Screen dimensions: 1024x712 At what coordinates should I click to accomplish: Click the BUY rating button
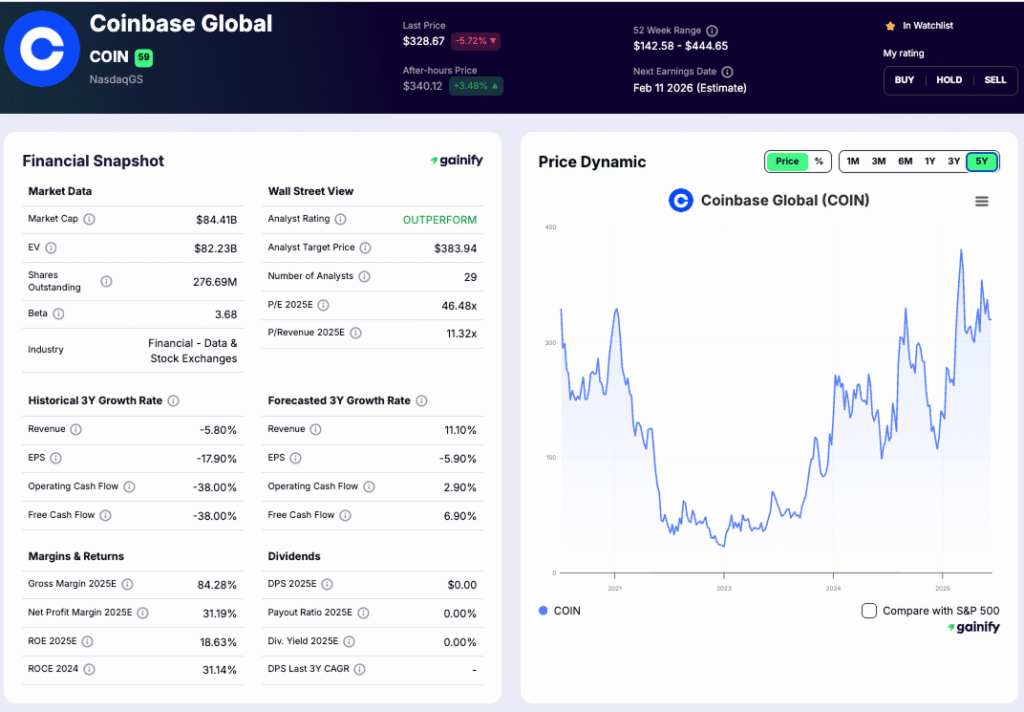904,80
